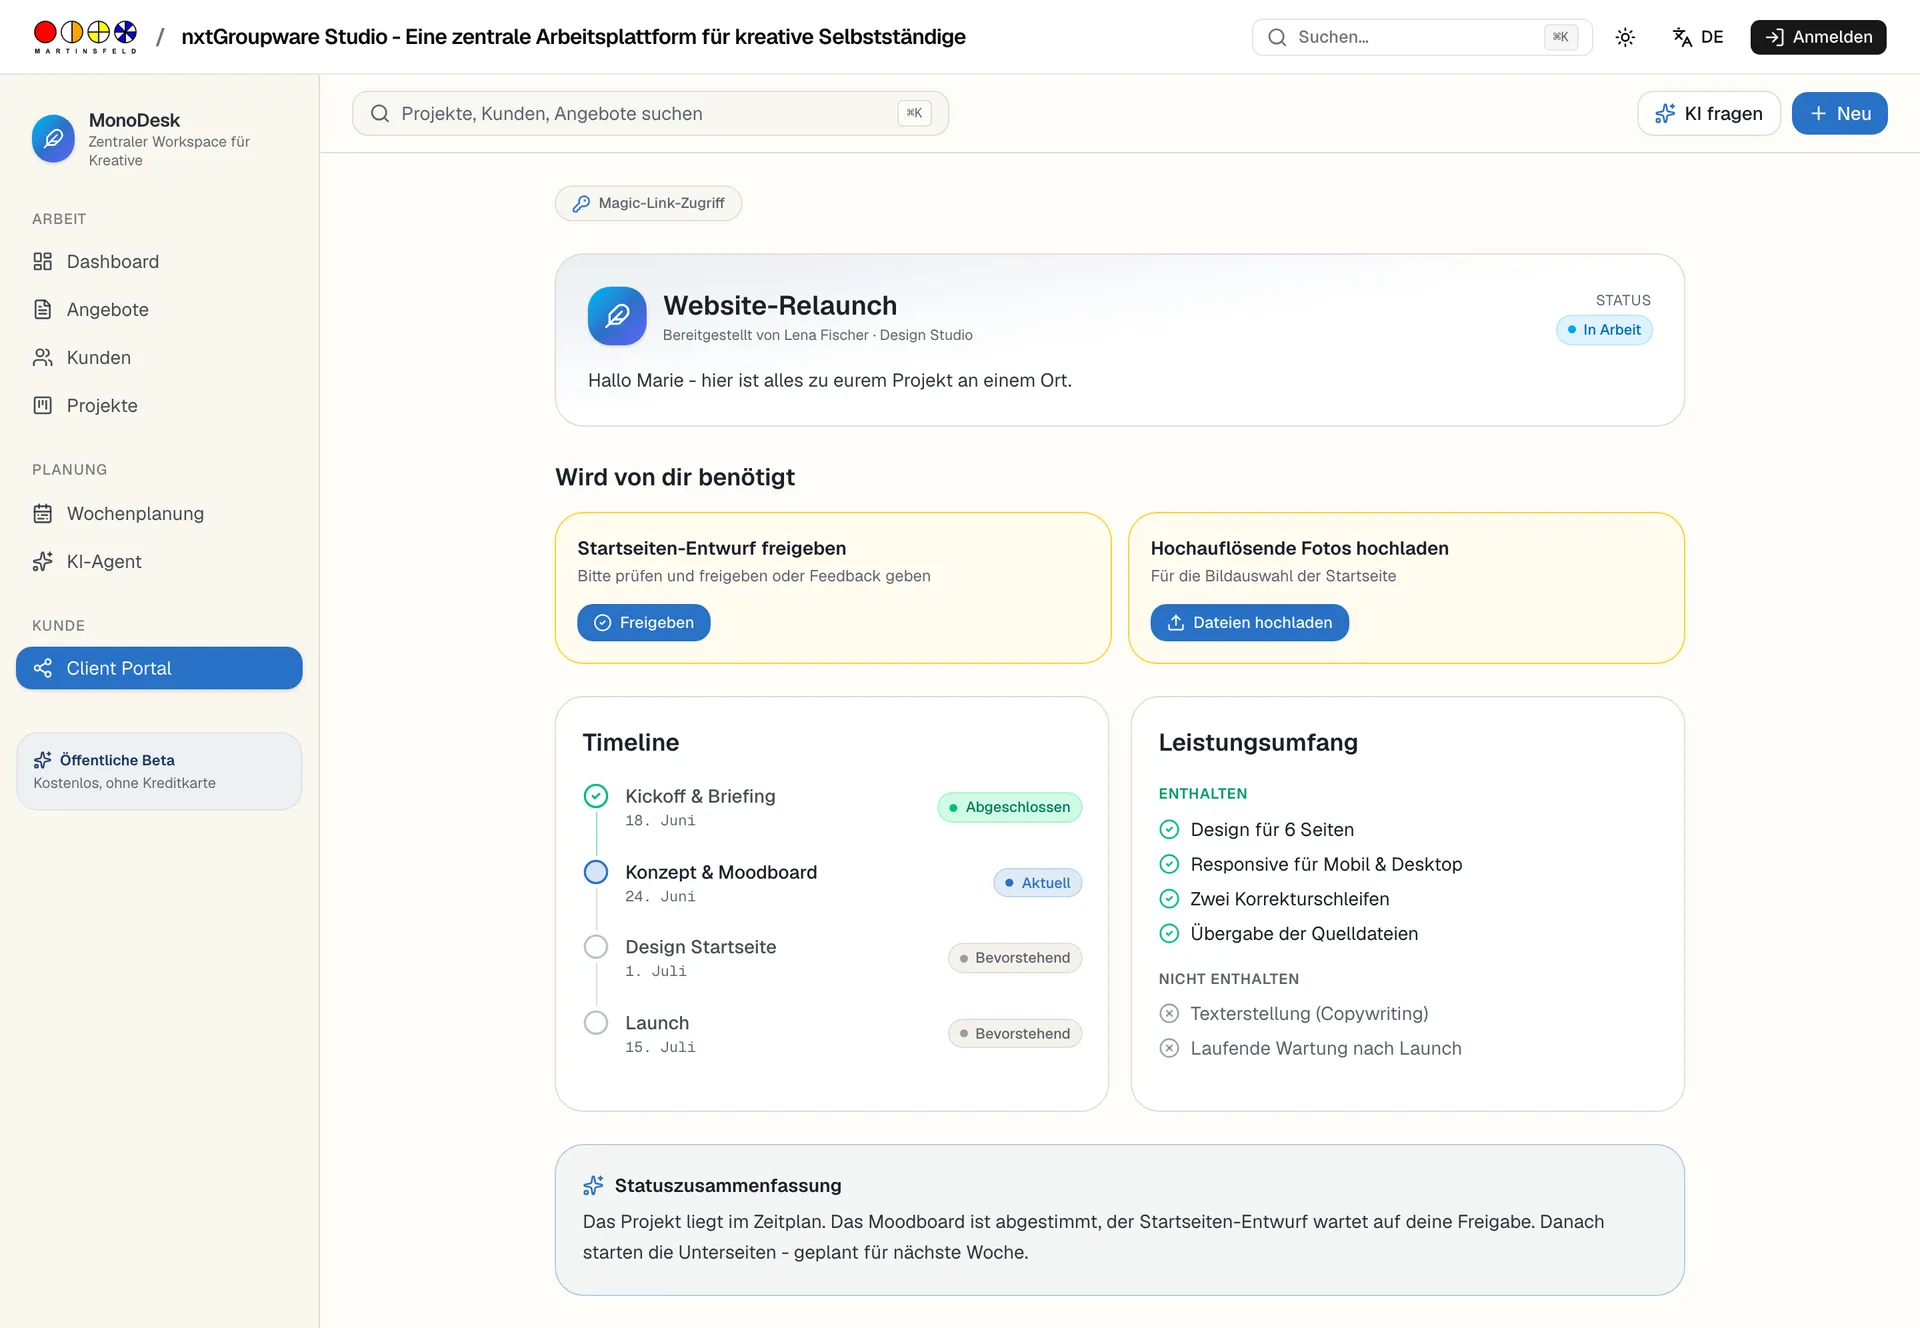1920x1328 pixels.
Task: Click the Abgeschlossen status badge
Action: (1010, 807)
